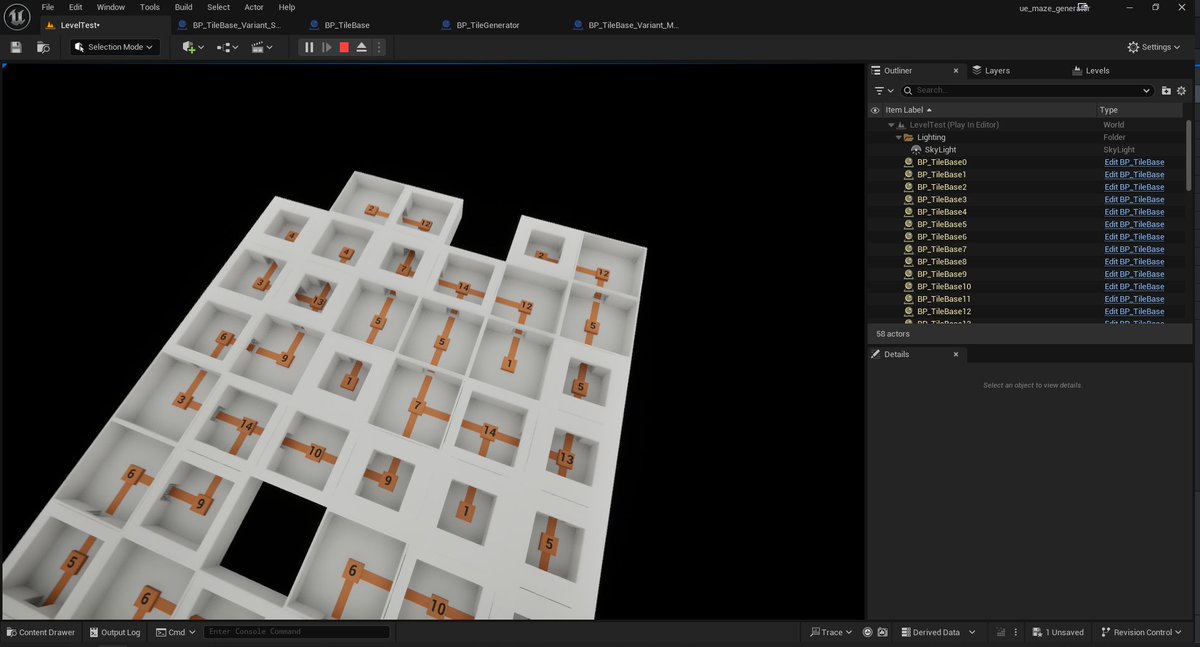
Task: Advance one frame with the frame-skip button
Action: tap(326, 47)
